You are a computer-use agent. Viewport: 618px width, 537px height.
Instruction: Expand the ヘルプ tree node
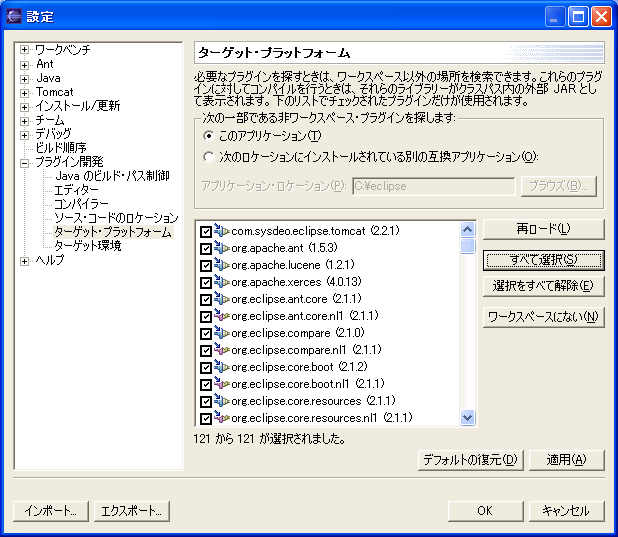[x=24, y=261]
